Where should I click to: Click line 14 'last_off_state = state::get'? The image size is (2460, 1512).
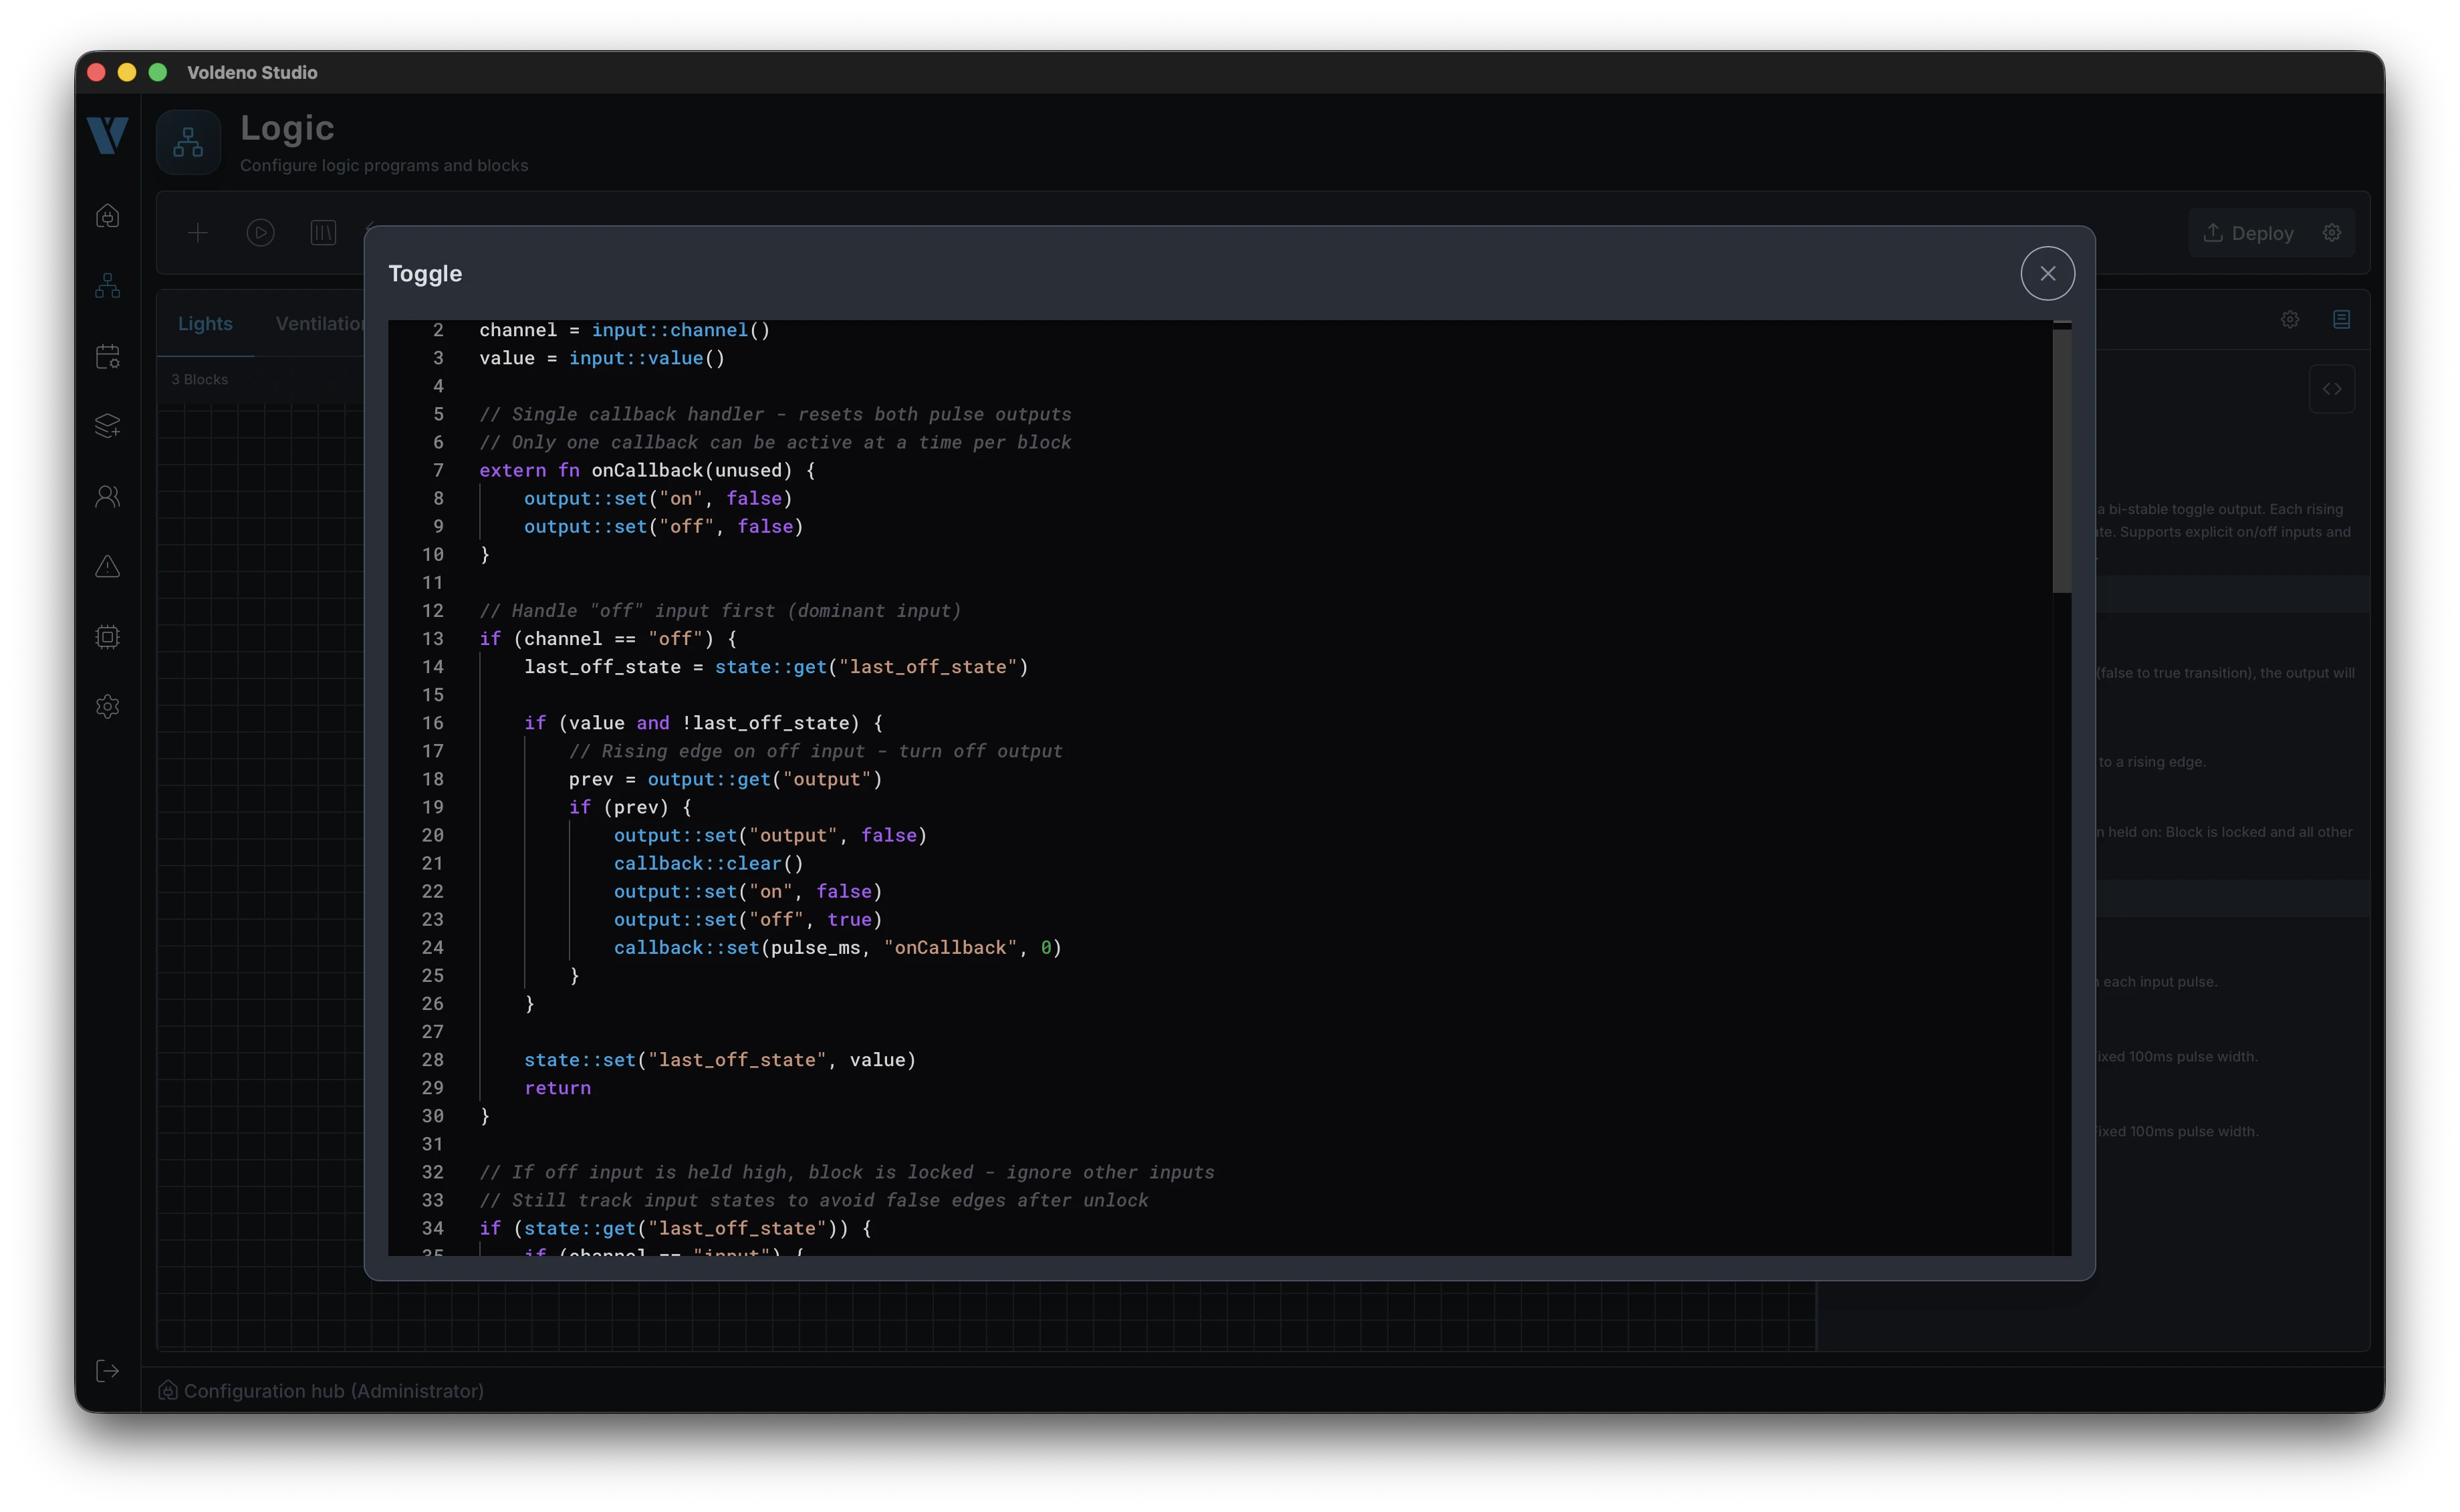776,666
